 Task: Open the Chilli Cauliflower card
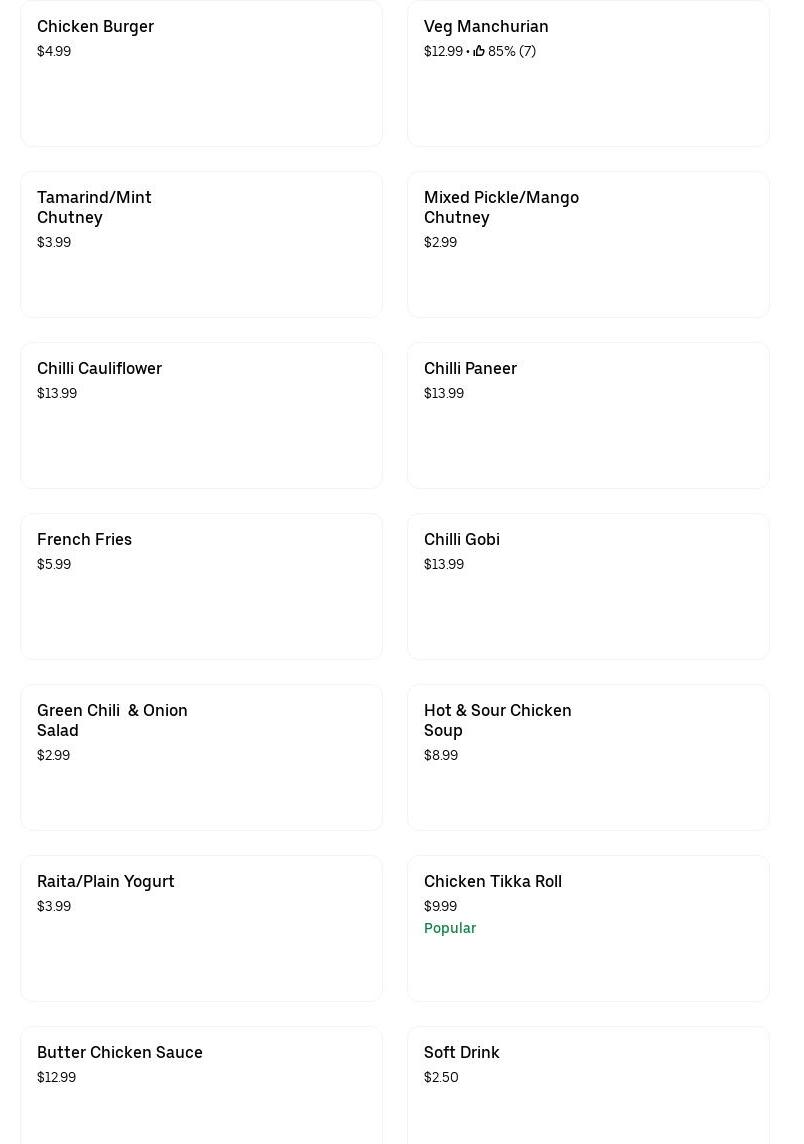[201, 416]
